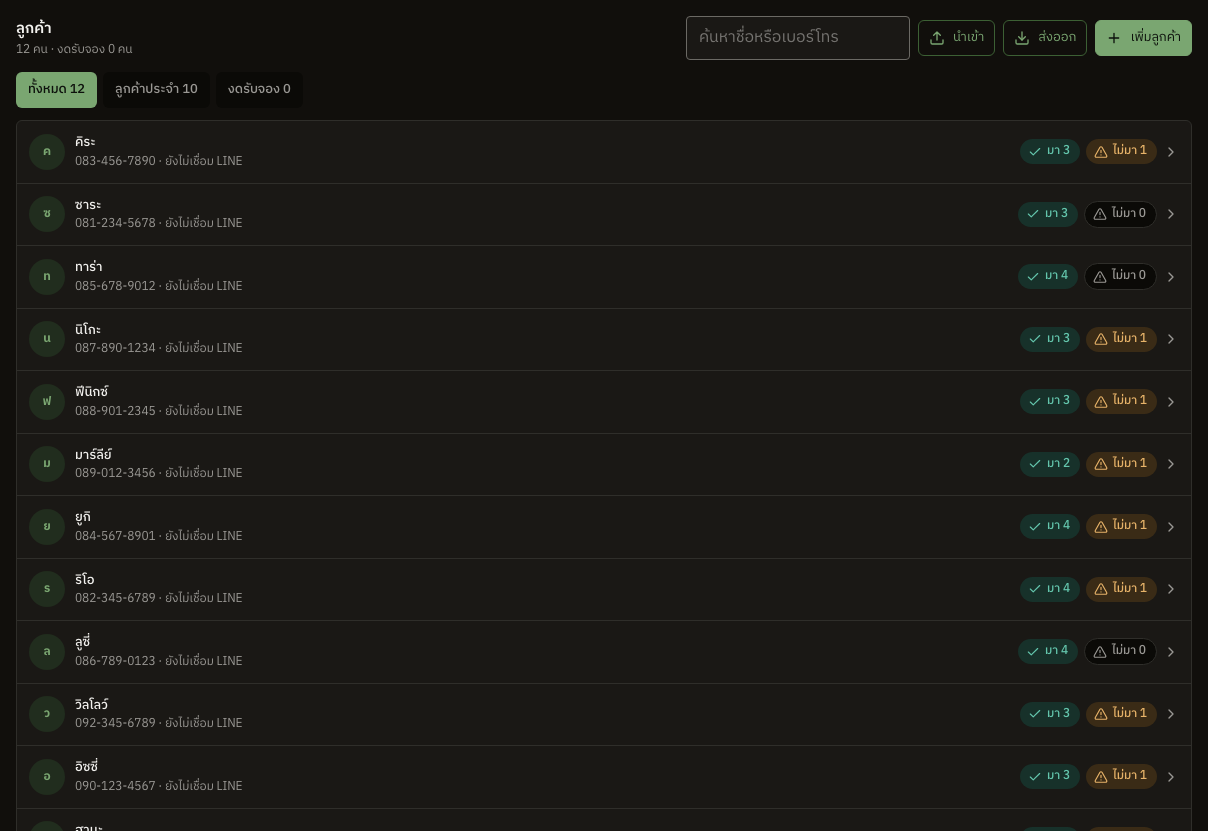
Task: Open customer name วิลโลว์
Action: (x=92, y=705)
